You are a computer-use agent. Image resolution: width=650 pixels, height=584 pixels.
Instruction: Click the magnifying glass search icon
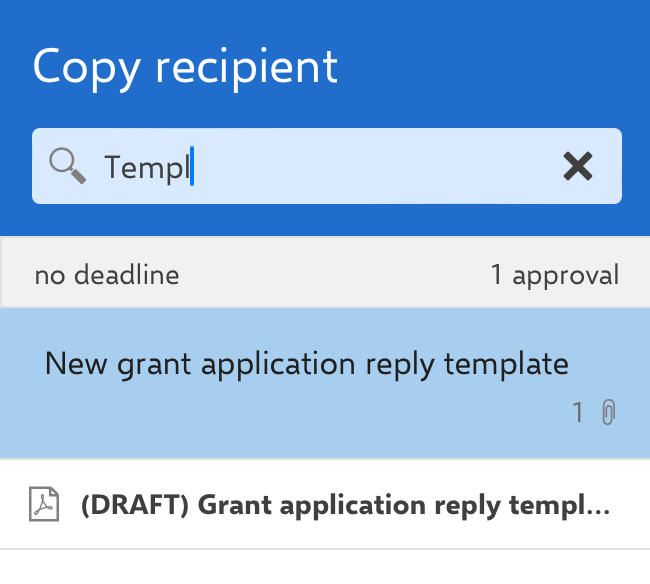[67, 166]
